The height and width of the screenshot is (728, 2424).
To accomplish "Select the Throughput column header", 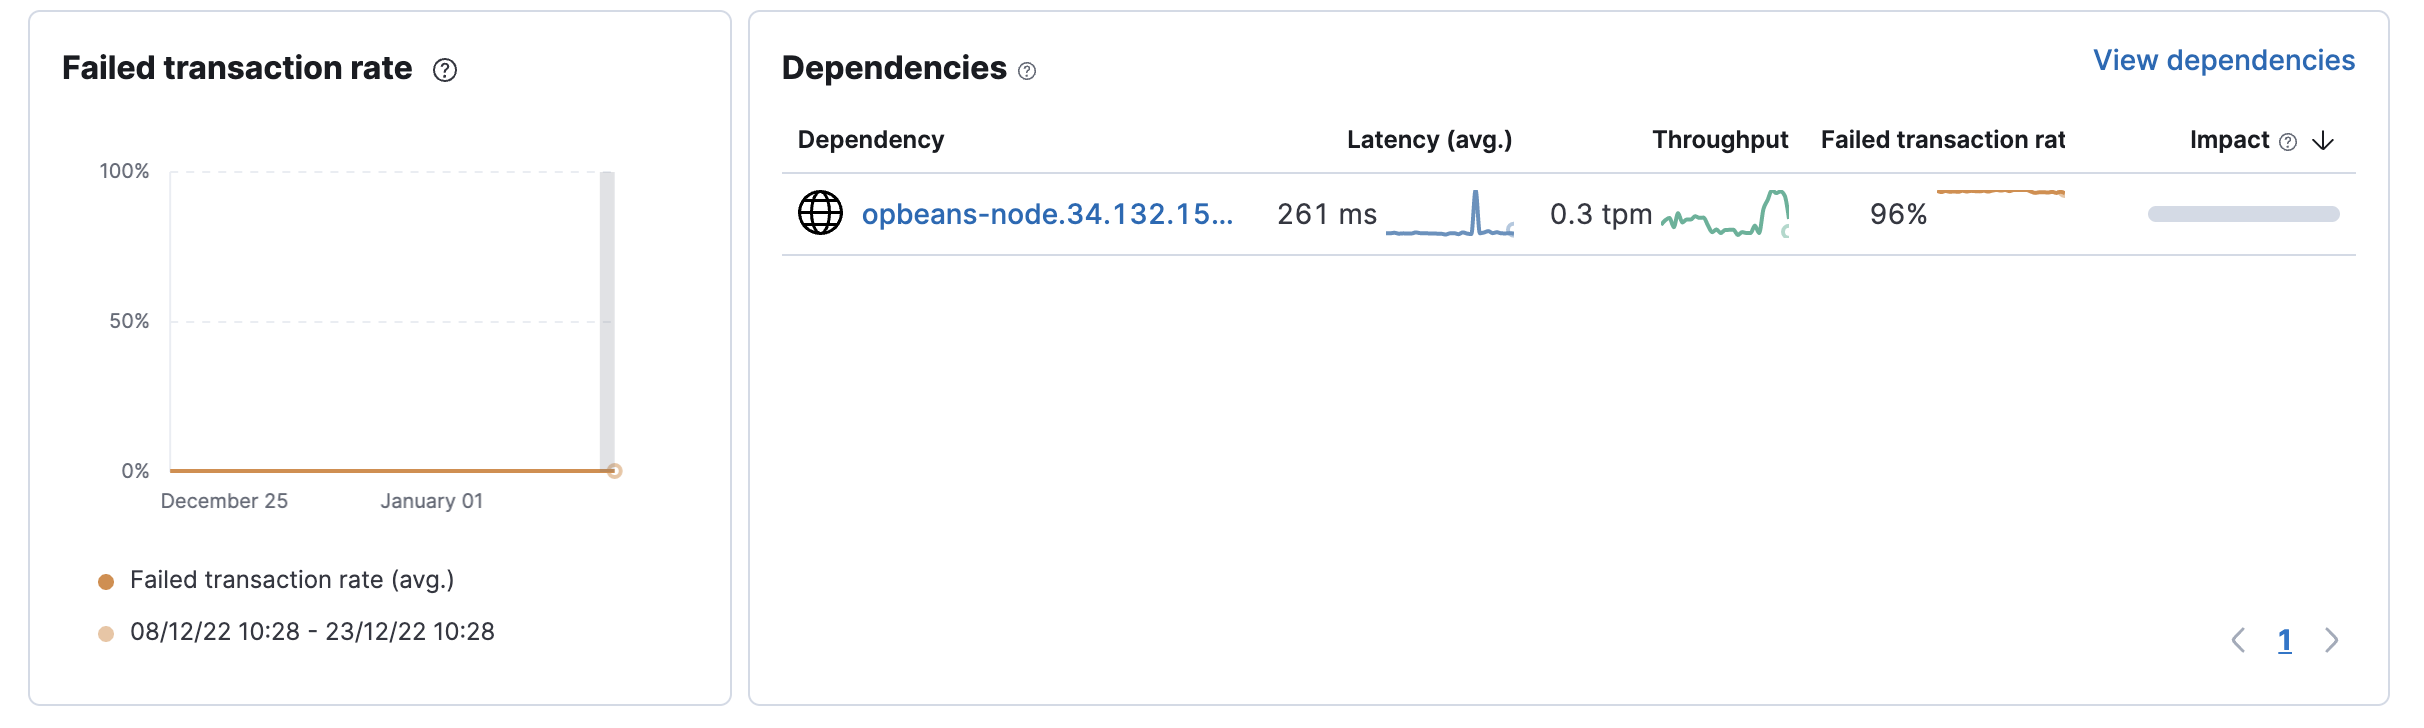I will 1720,140.
